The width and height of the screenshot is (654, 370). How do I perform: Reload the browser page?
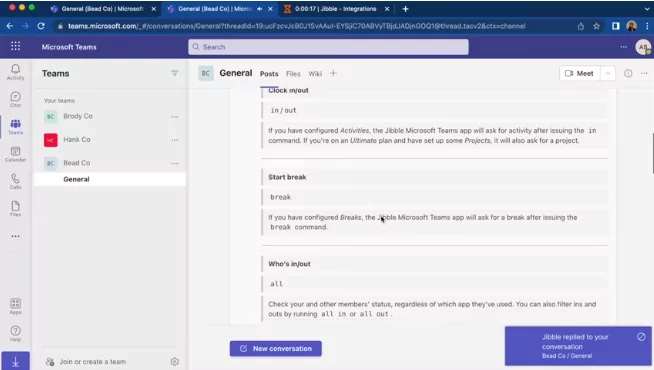[x=41, y=26]
